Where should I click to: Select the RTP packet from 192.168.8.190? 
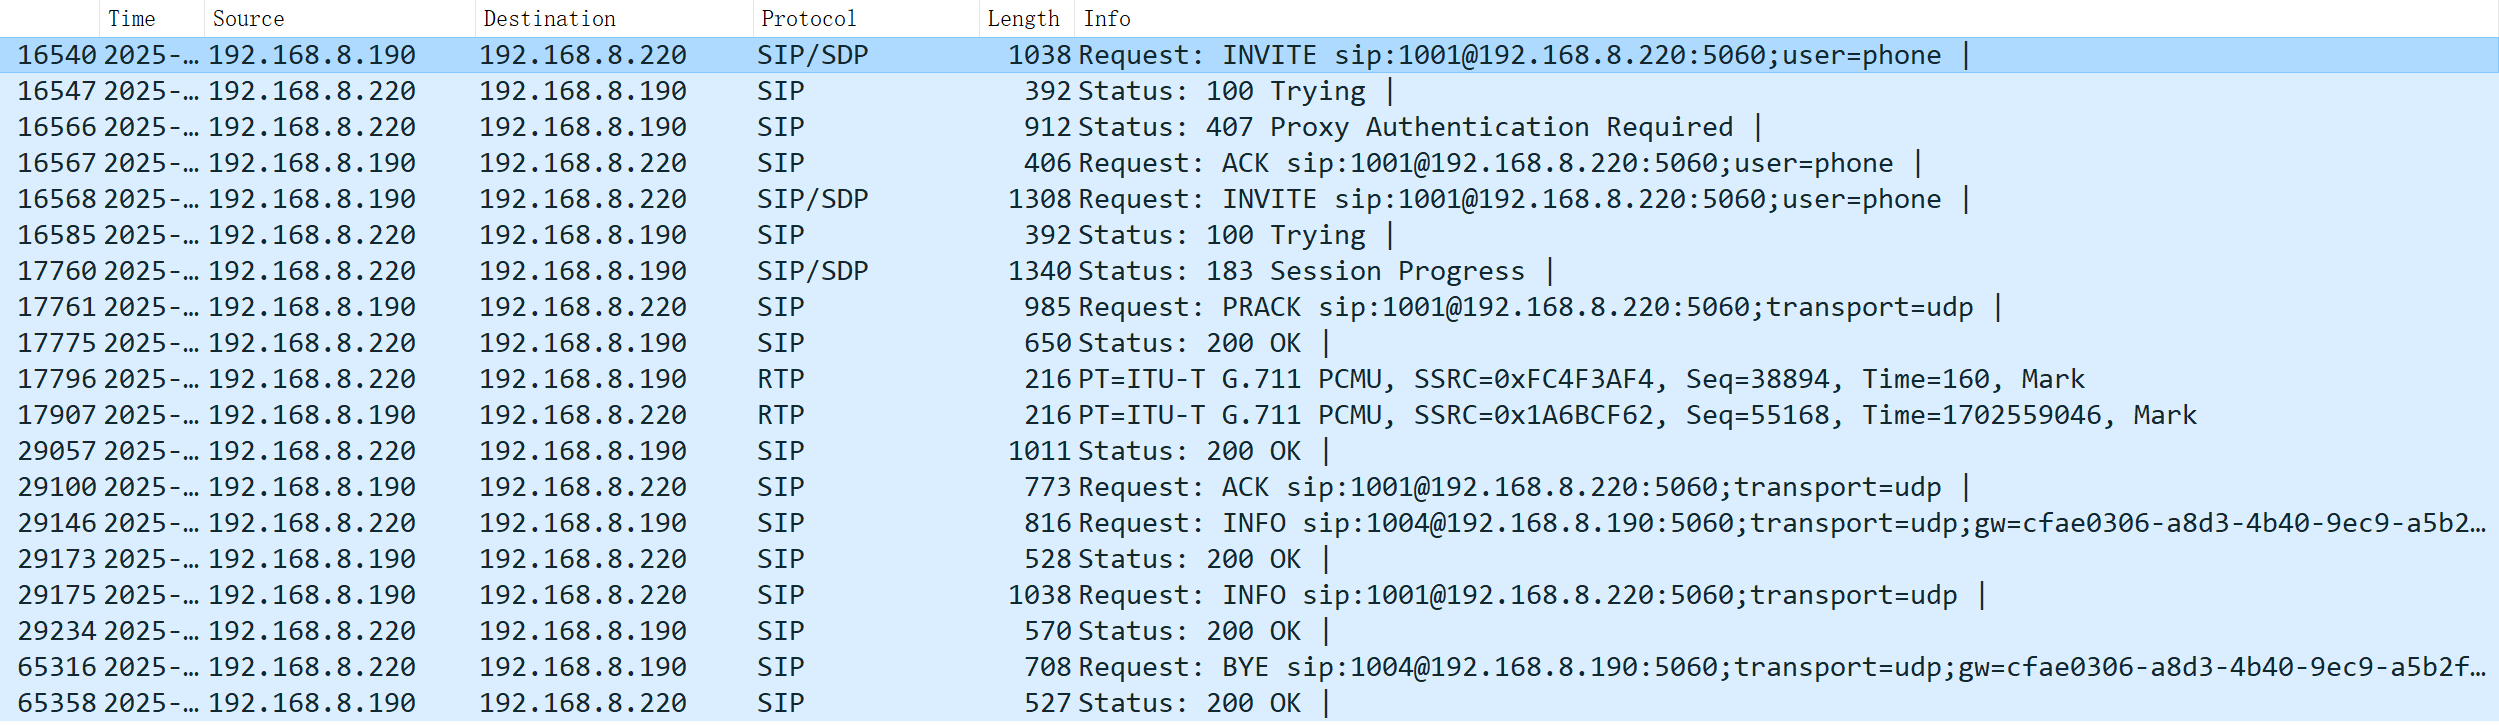[600, 415]
